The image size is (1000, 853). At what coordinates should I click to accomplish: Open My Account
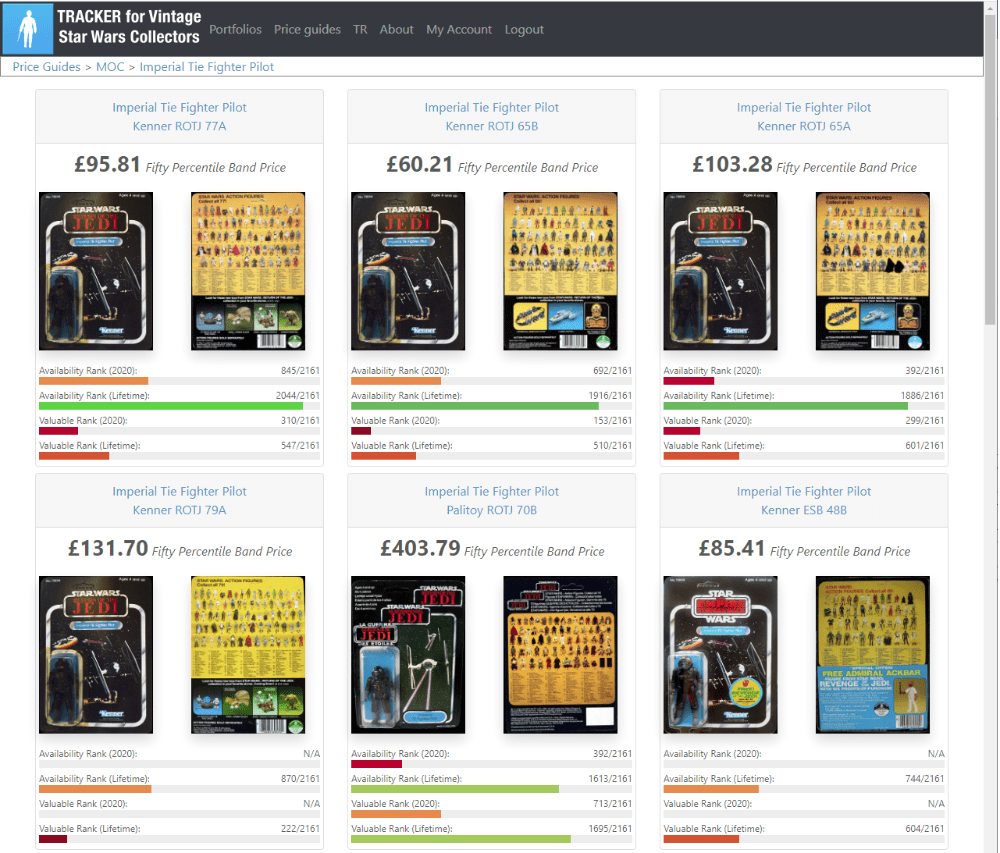coord(459,29)
